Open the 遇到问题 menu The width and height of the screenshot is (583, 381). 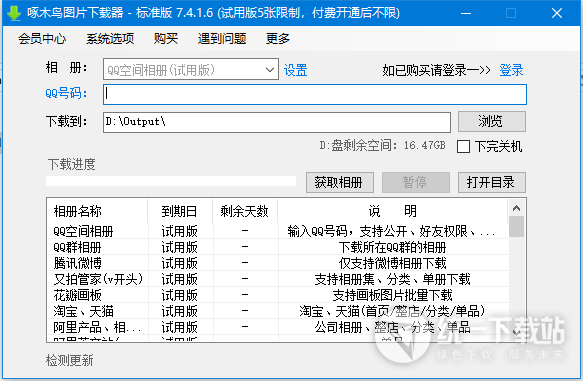point(222,39)
